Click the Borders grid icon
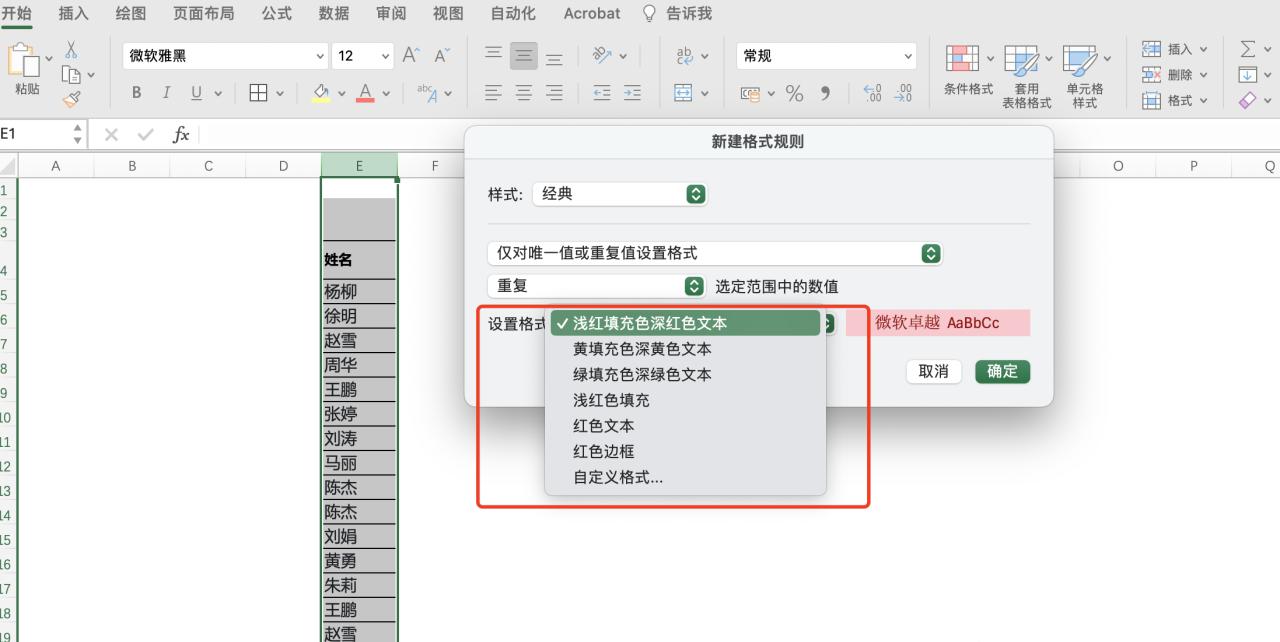Viewport: 1280px width, 642px height. click(x=258, y=93)
